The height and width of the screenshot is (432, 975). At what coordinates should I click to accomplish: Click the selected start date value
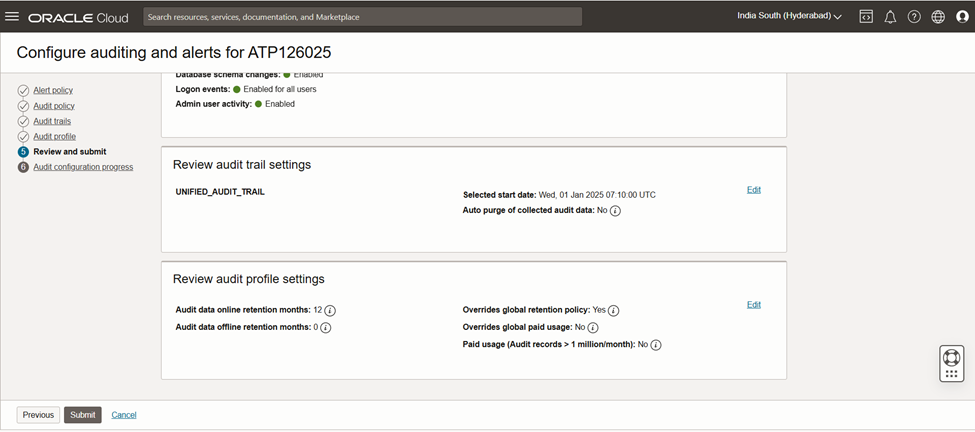(x=597, y=195)
